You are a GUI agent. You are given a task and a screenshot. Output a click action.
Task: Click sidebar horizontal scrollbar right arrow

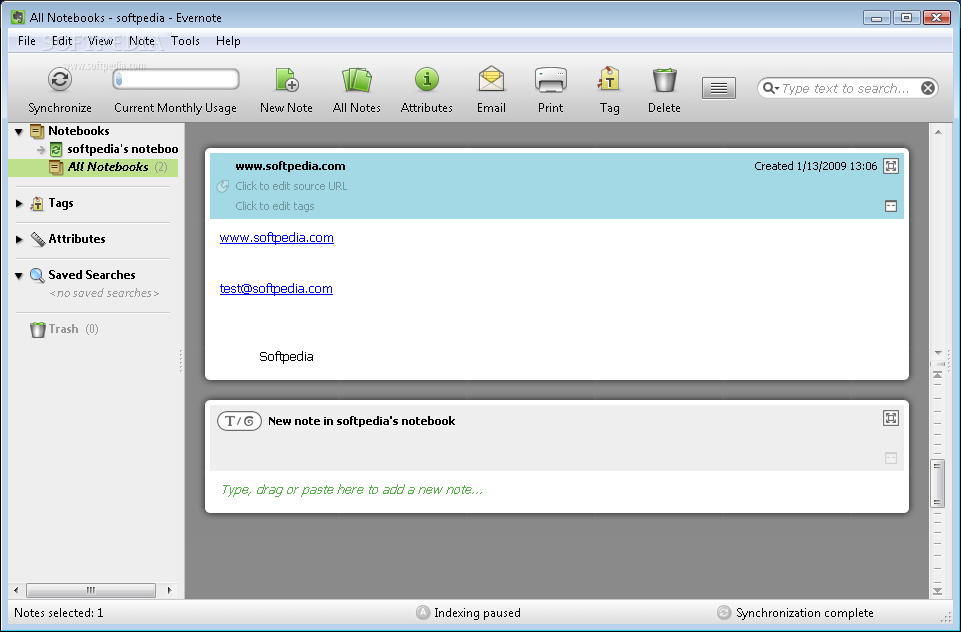coord(169,591)
